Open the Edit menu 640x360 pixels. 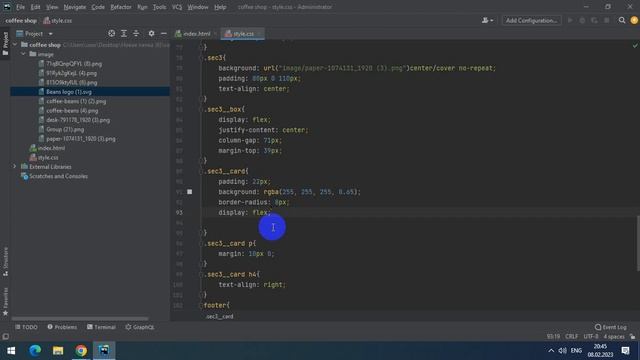[x=36, y=7]
